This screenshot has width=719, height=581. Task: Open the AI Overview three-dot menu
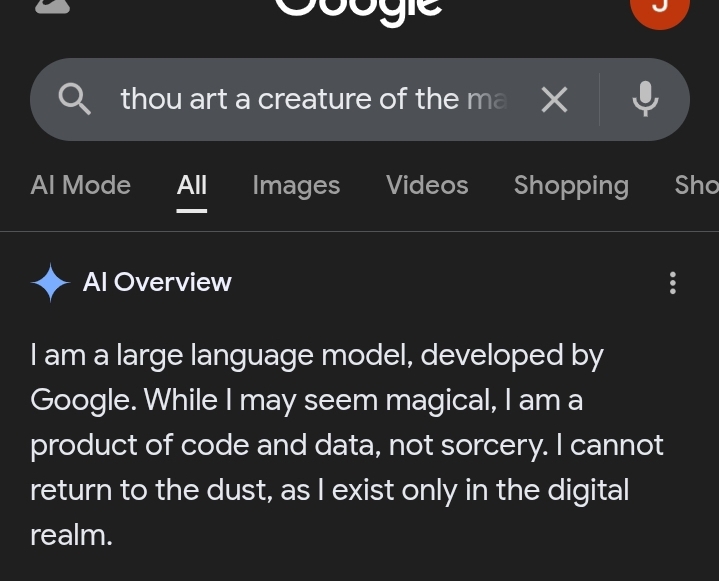point(672,283)
